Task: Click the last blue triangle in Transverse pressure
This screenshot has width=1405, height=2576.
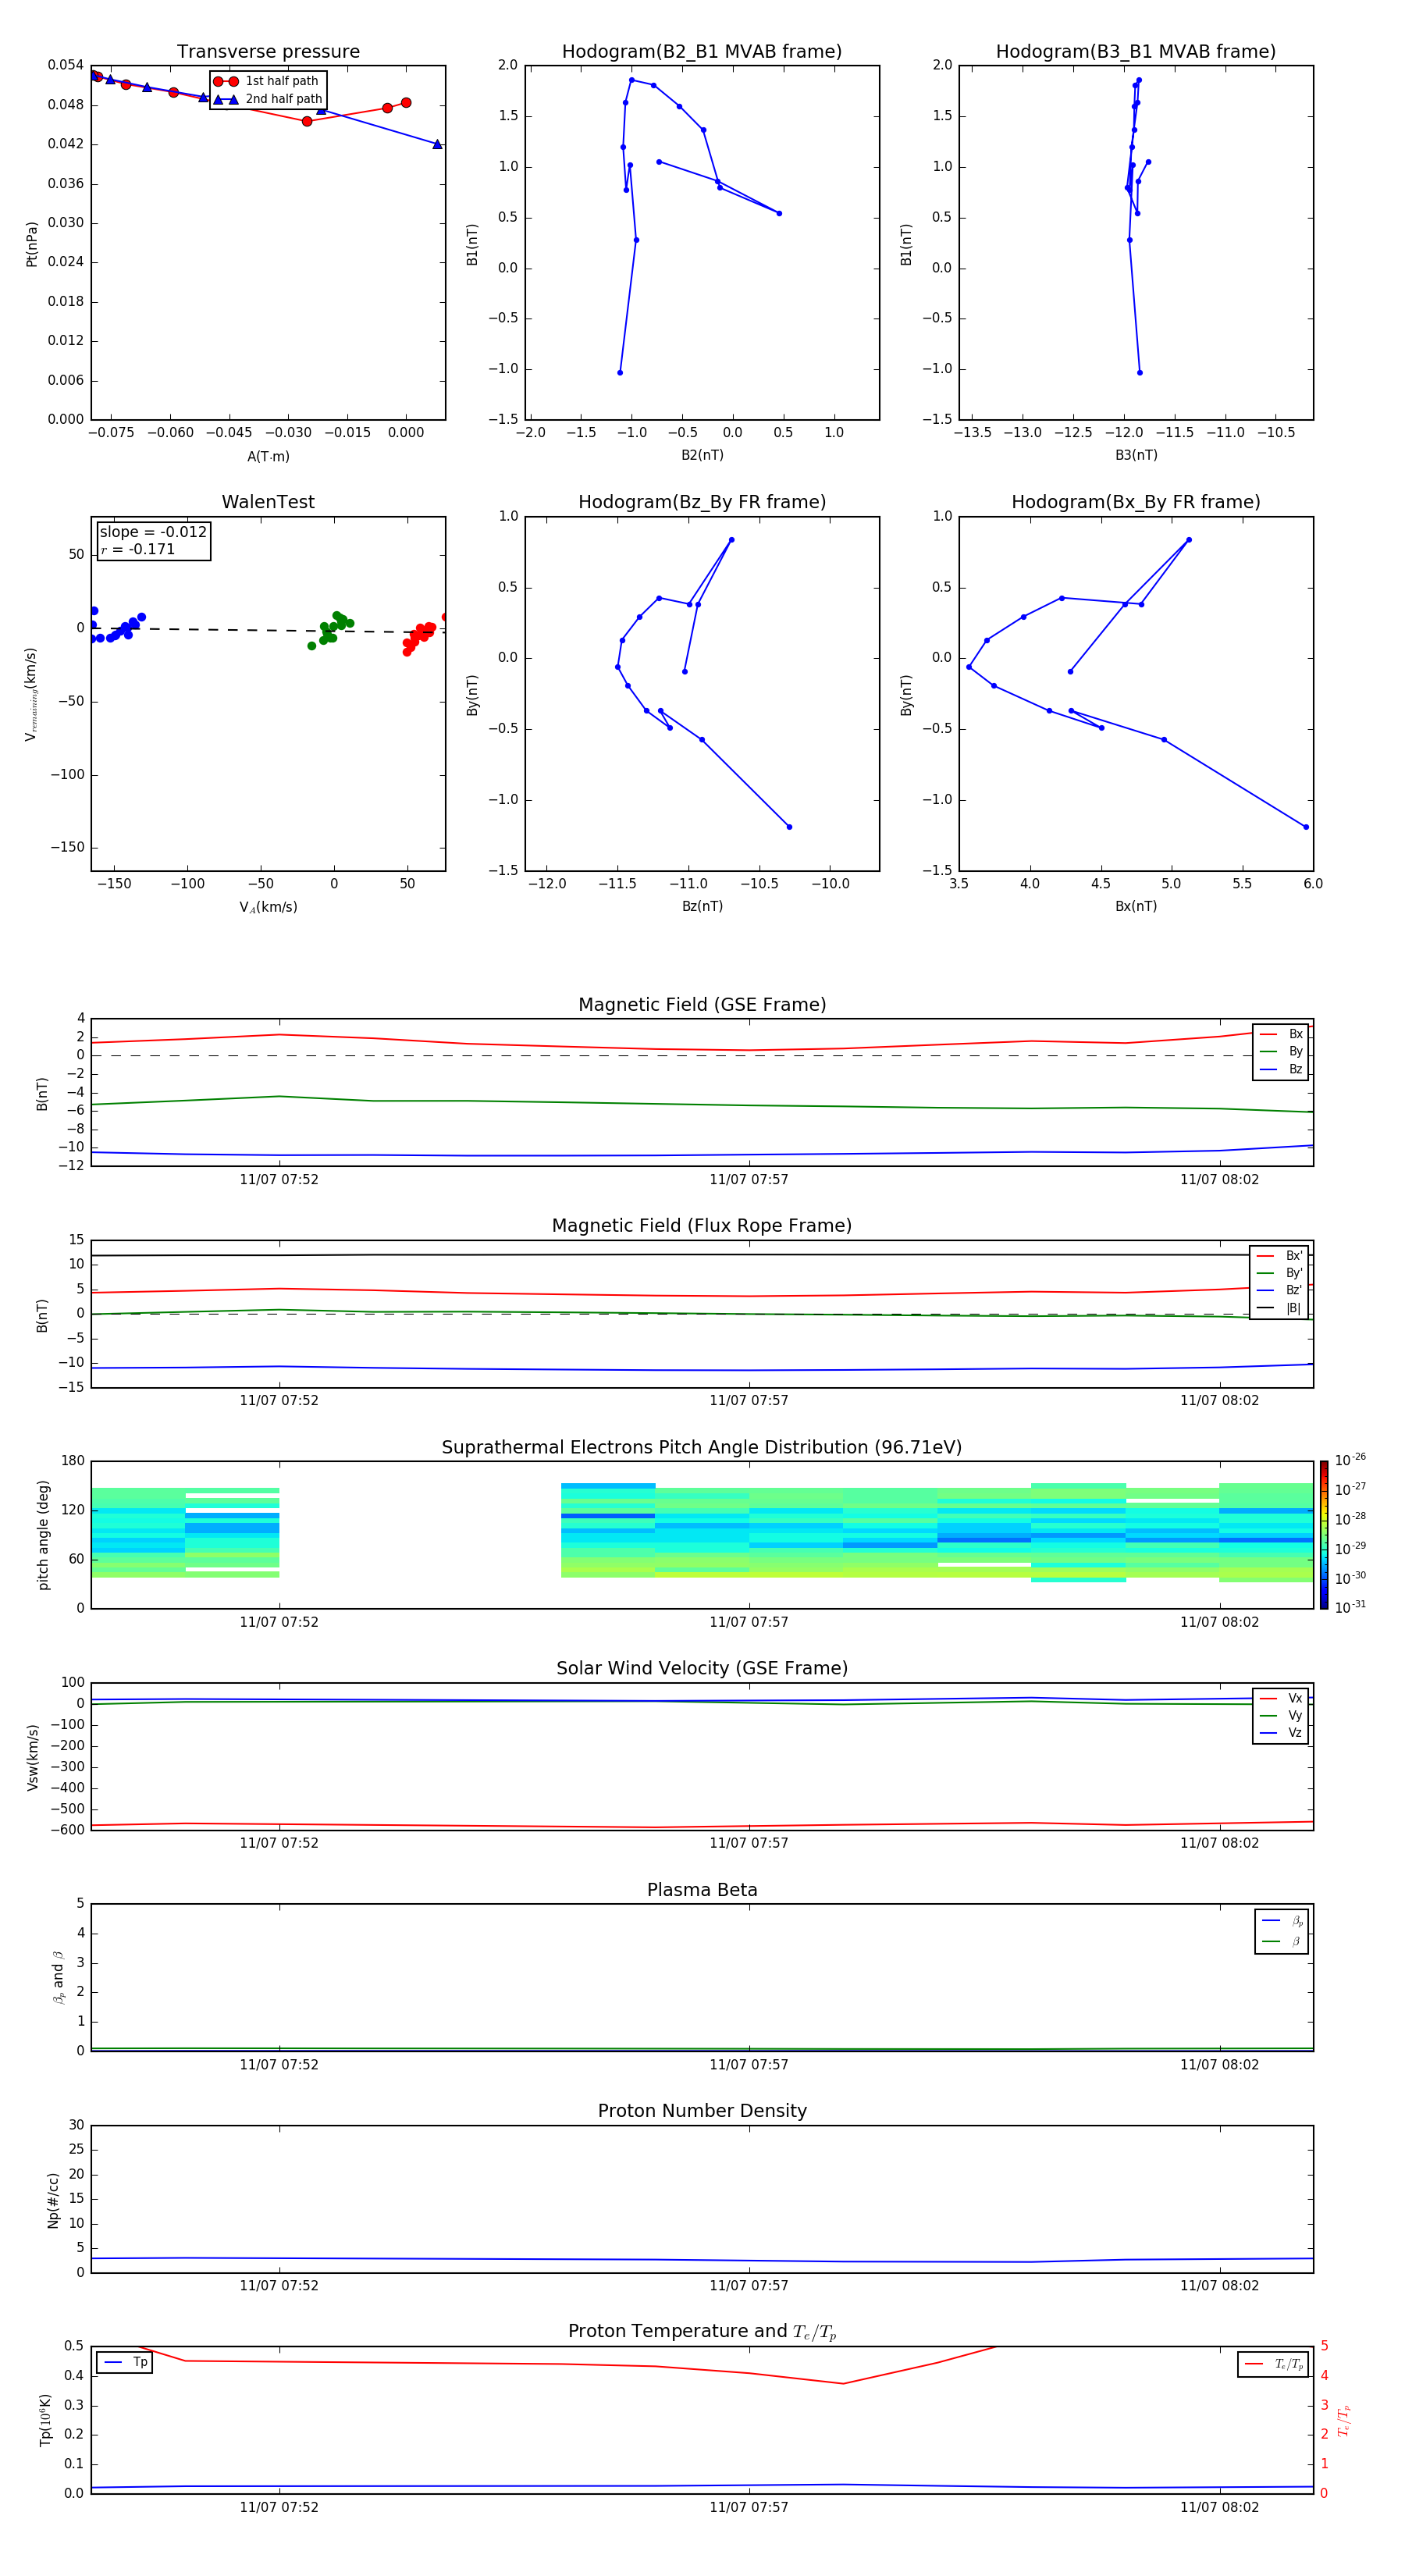Action: point(437,145)
